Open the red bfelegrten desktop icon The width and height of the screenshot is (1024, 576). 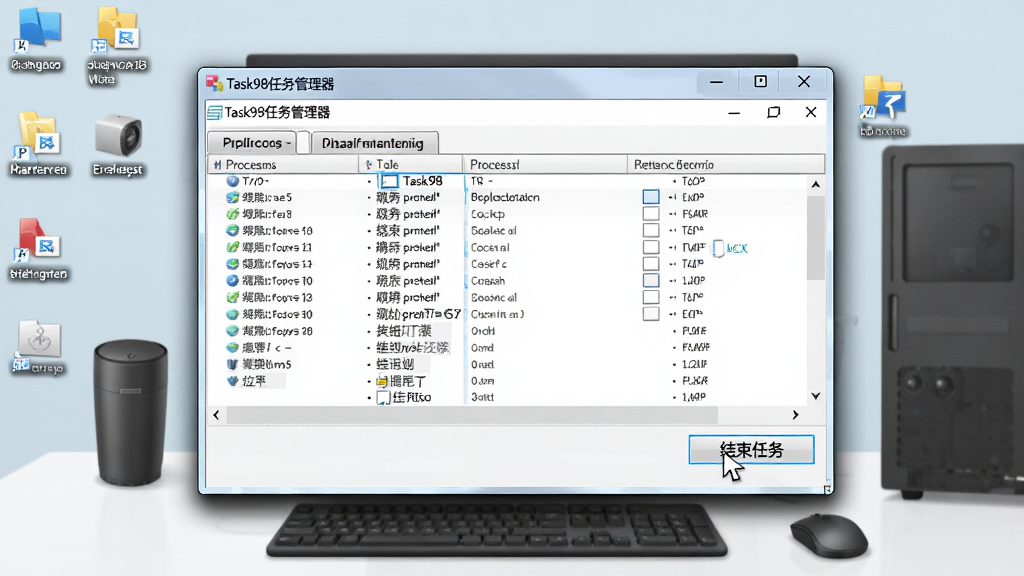37,240
